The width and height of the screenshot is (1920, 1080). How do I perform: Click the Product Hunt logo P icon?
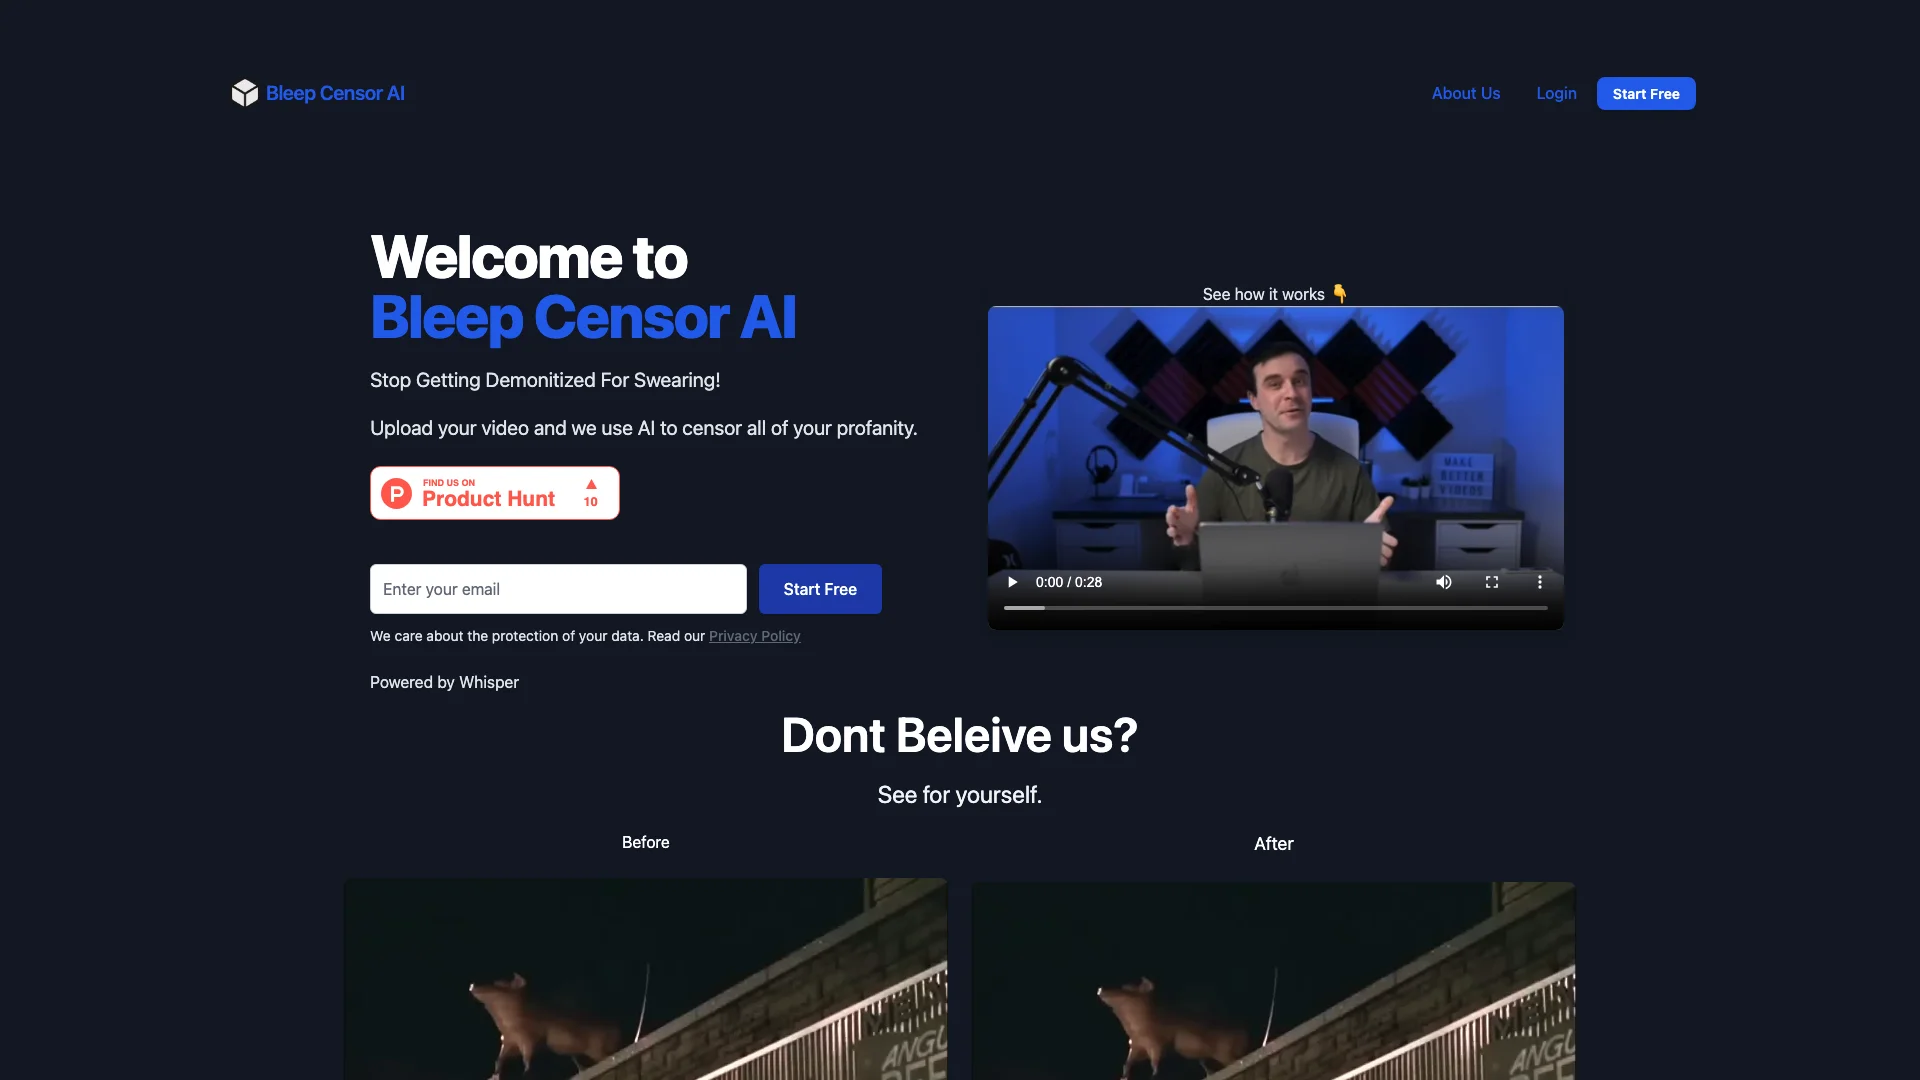tap(396, 492)
